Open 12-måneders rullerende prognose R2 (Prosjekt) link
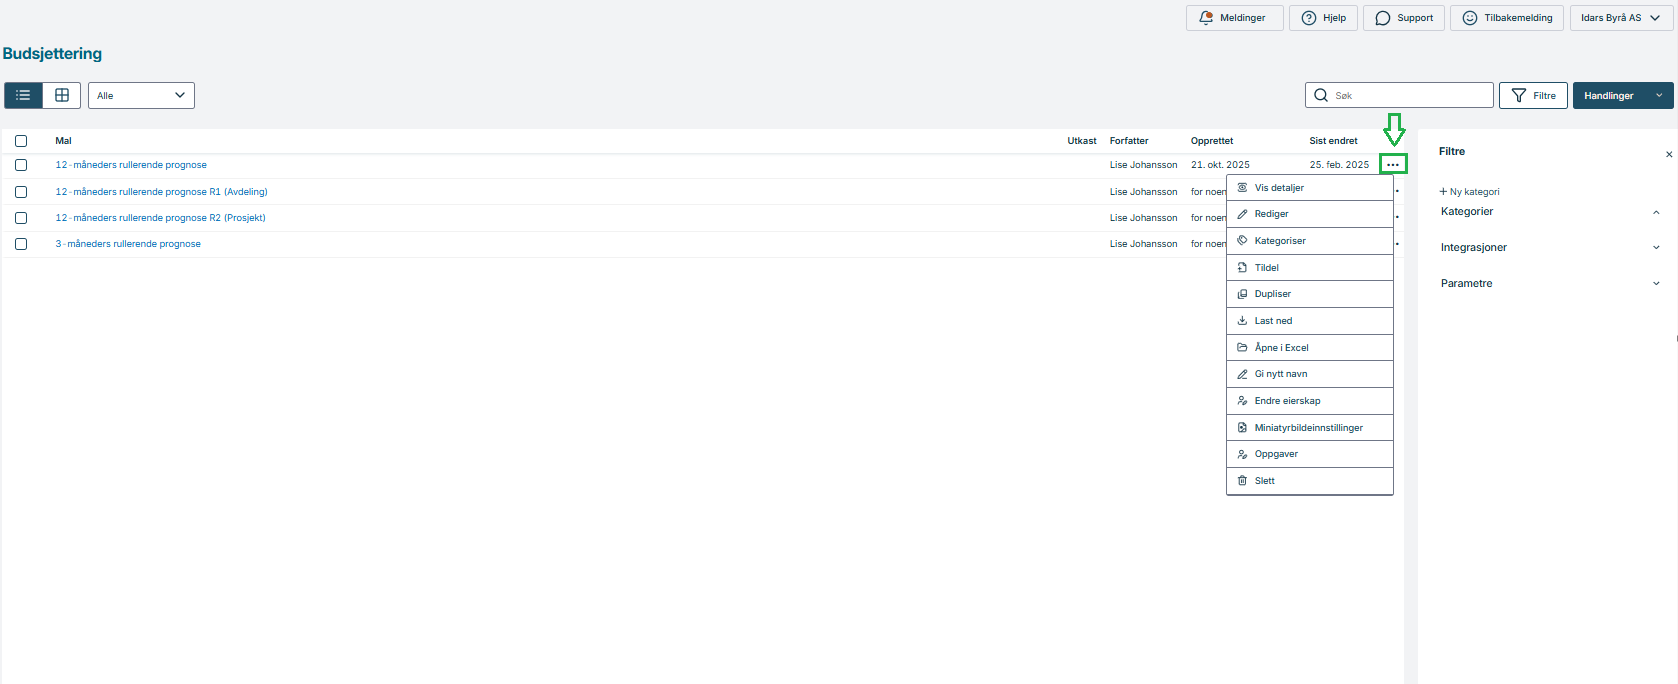The height and width of the screenshot is (684, 1678). (160, 218)
